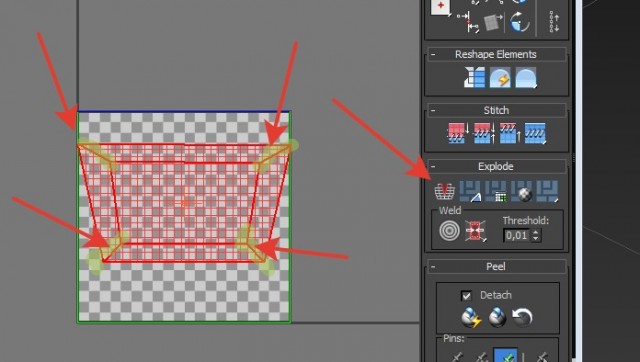The width and height of the screenshot is (640, 362).
Task: Click the red Weld Selected icon
Action: pyautogui.click(x=475, y=231)
